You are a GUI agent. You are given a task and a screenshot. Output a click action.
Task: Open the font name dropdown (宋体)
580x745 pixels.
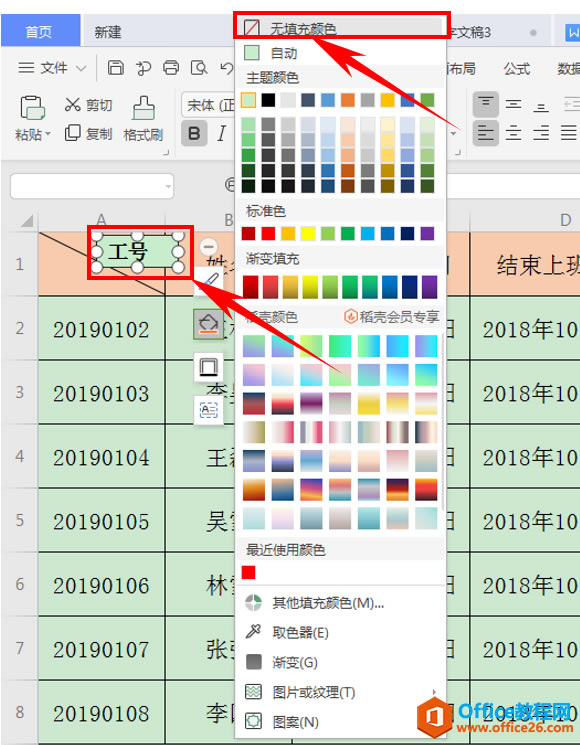click(x=208, y=105)
